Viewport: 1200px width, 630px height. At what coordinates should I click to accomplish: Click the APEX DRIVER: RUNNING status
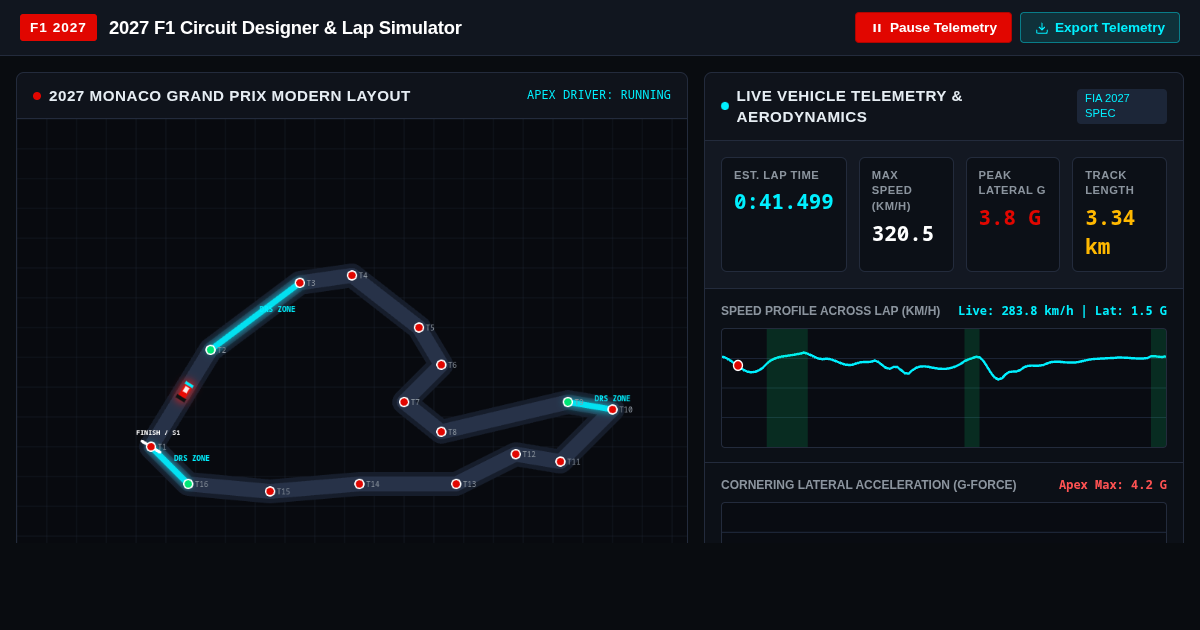[x=599, y=95]
